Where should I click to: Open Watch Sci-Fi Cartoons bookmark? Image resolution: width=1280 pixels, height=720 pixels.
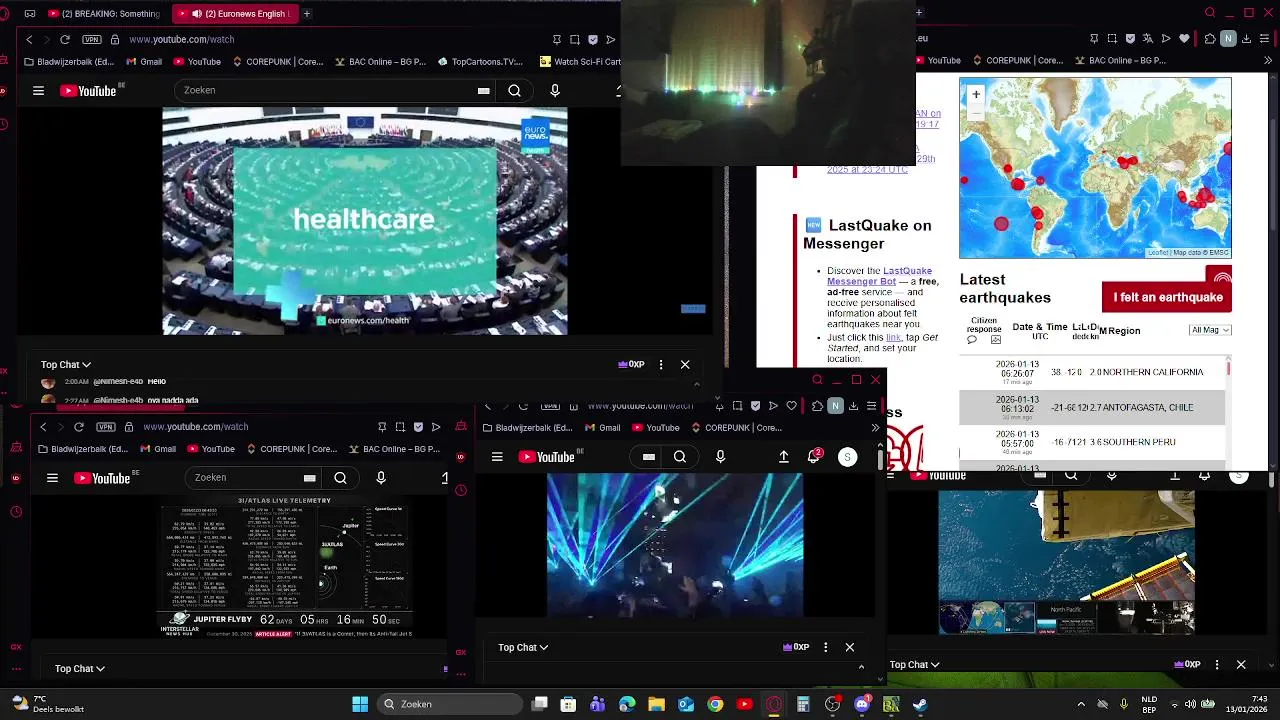coord(580,62)
